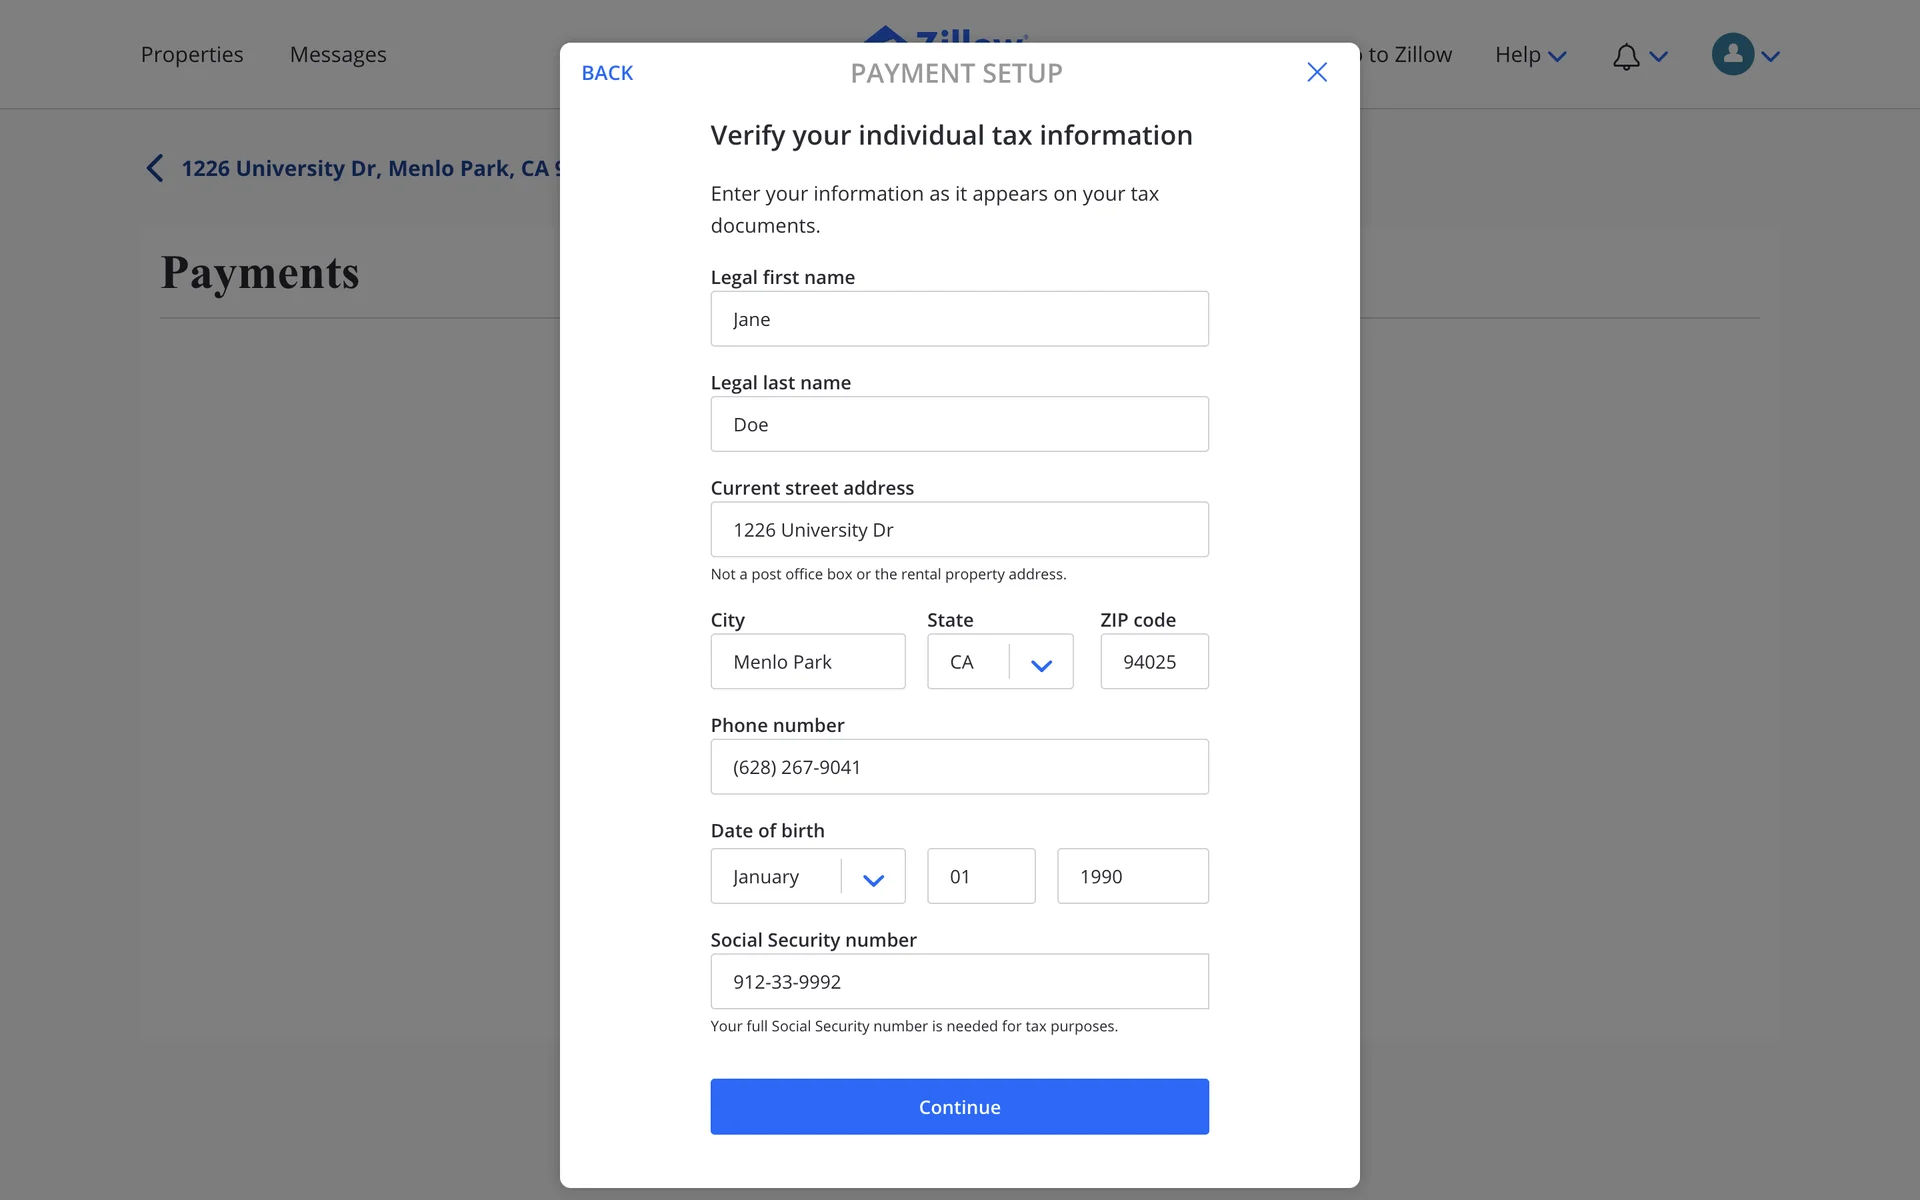Screen dimensions: 1920x1200
Task: Edit the ZIP code field
Action: point(1154,662)
